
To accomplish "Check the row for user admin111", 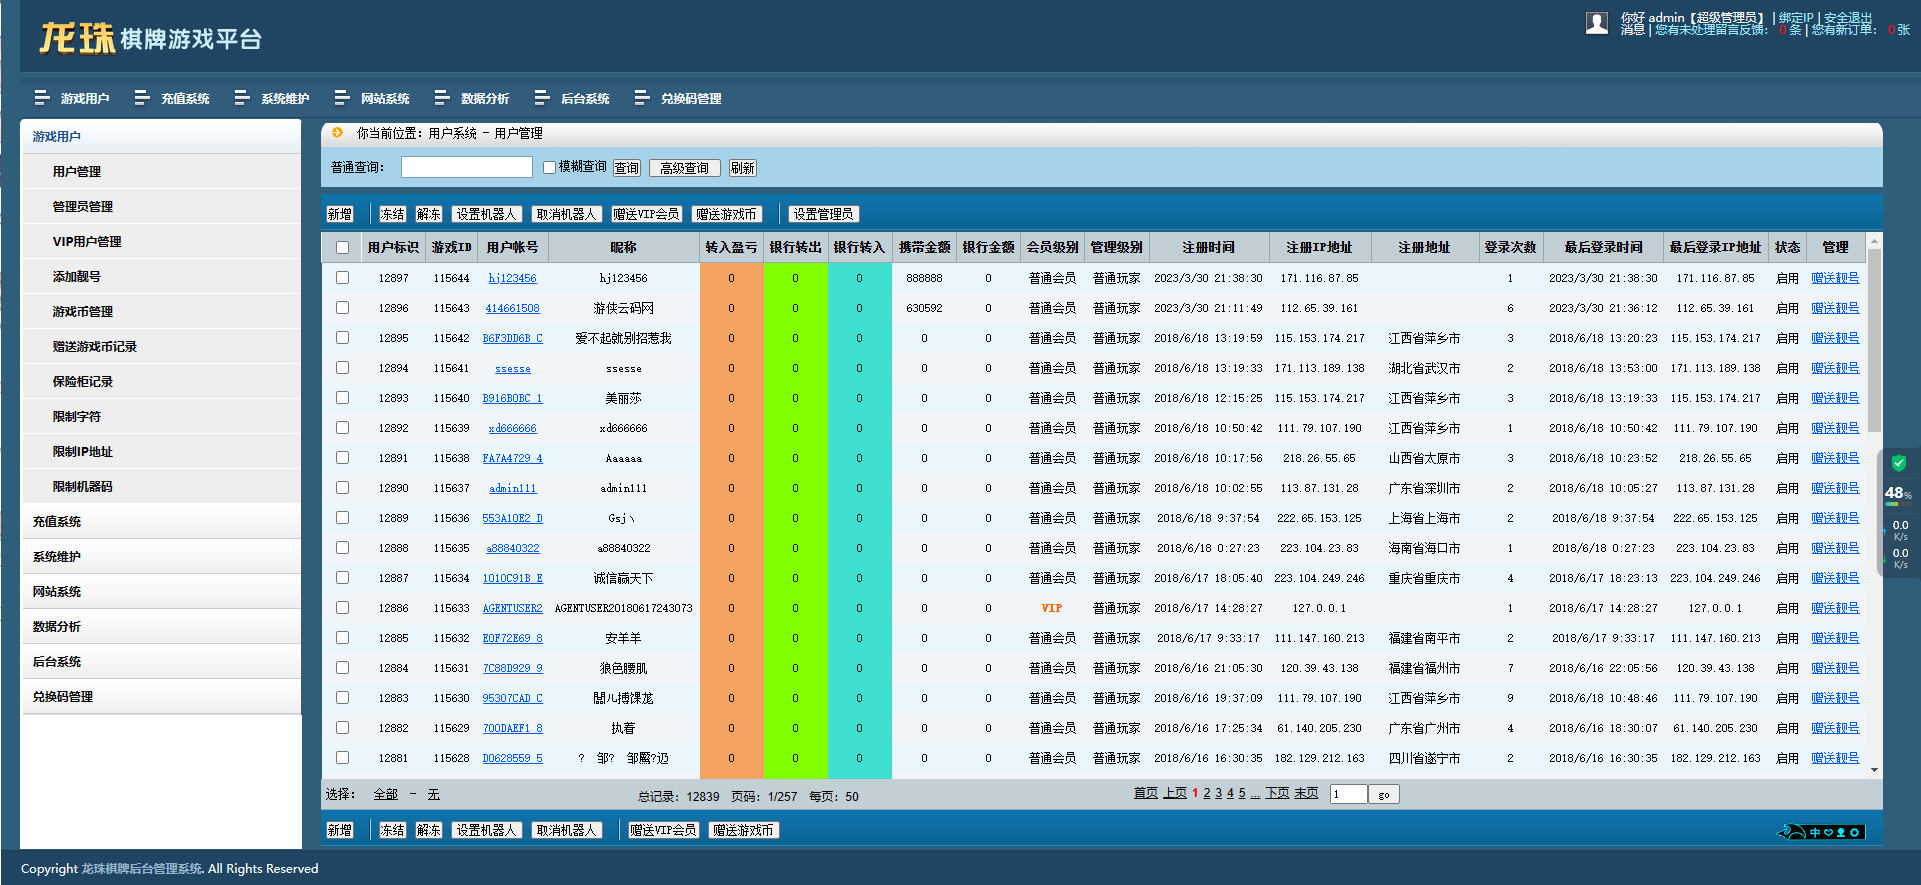I will (x=342, y=487).
